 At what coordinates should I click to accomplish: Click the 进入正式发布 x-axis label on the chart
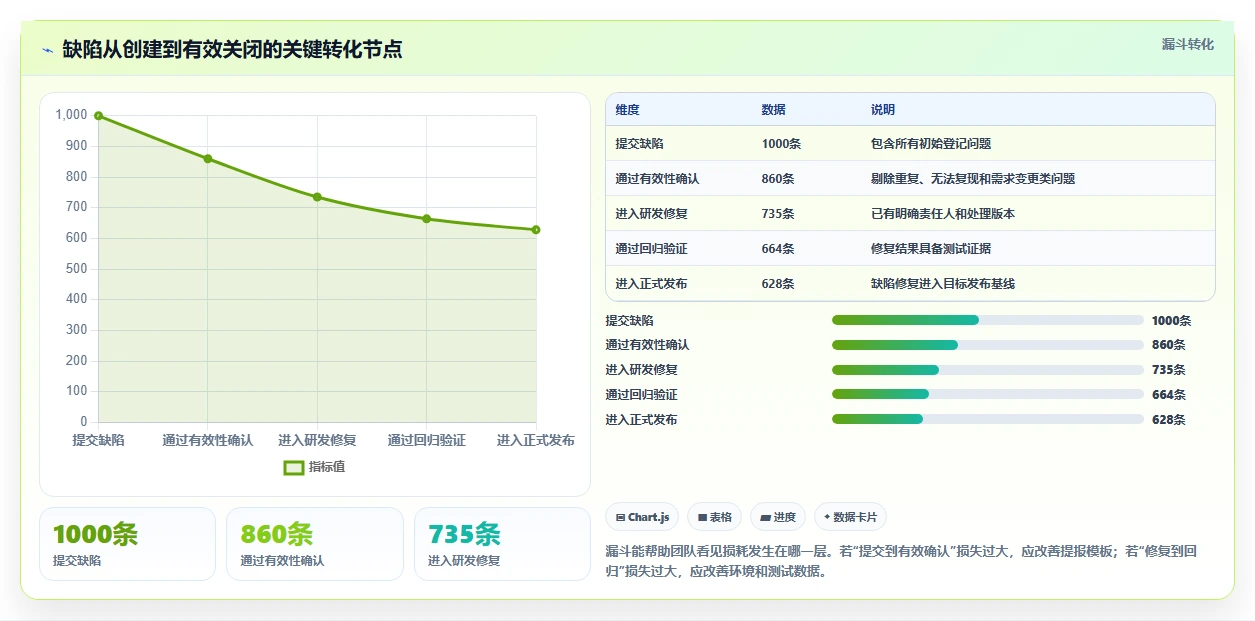click(x=536, y=440)
